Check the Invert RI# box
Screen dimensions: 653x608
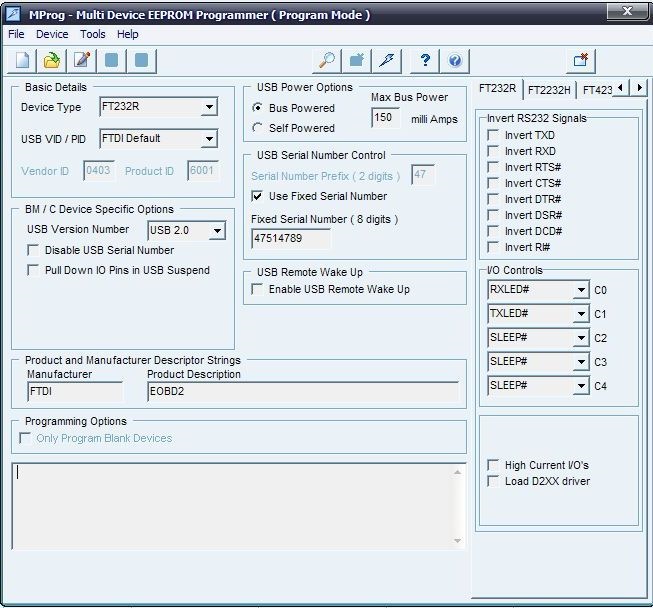(x=493, y=247)
